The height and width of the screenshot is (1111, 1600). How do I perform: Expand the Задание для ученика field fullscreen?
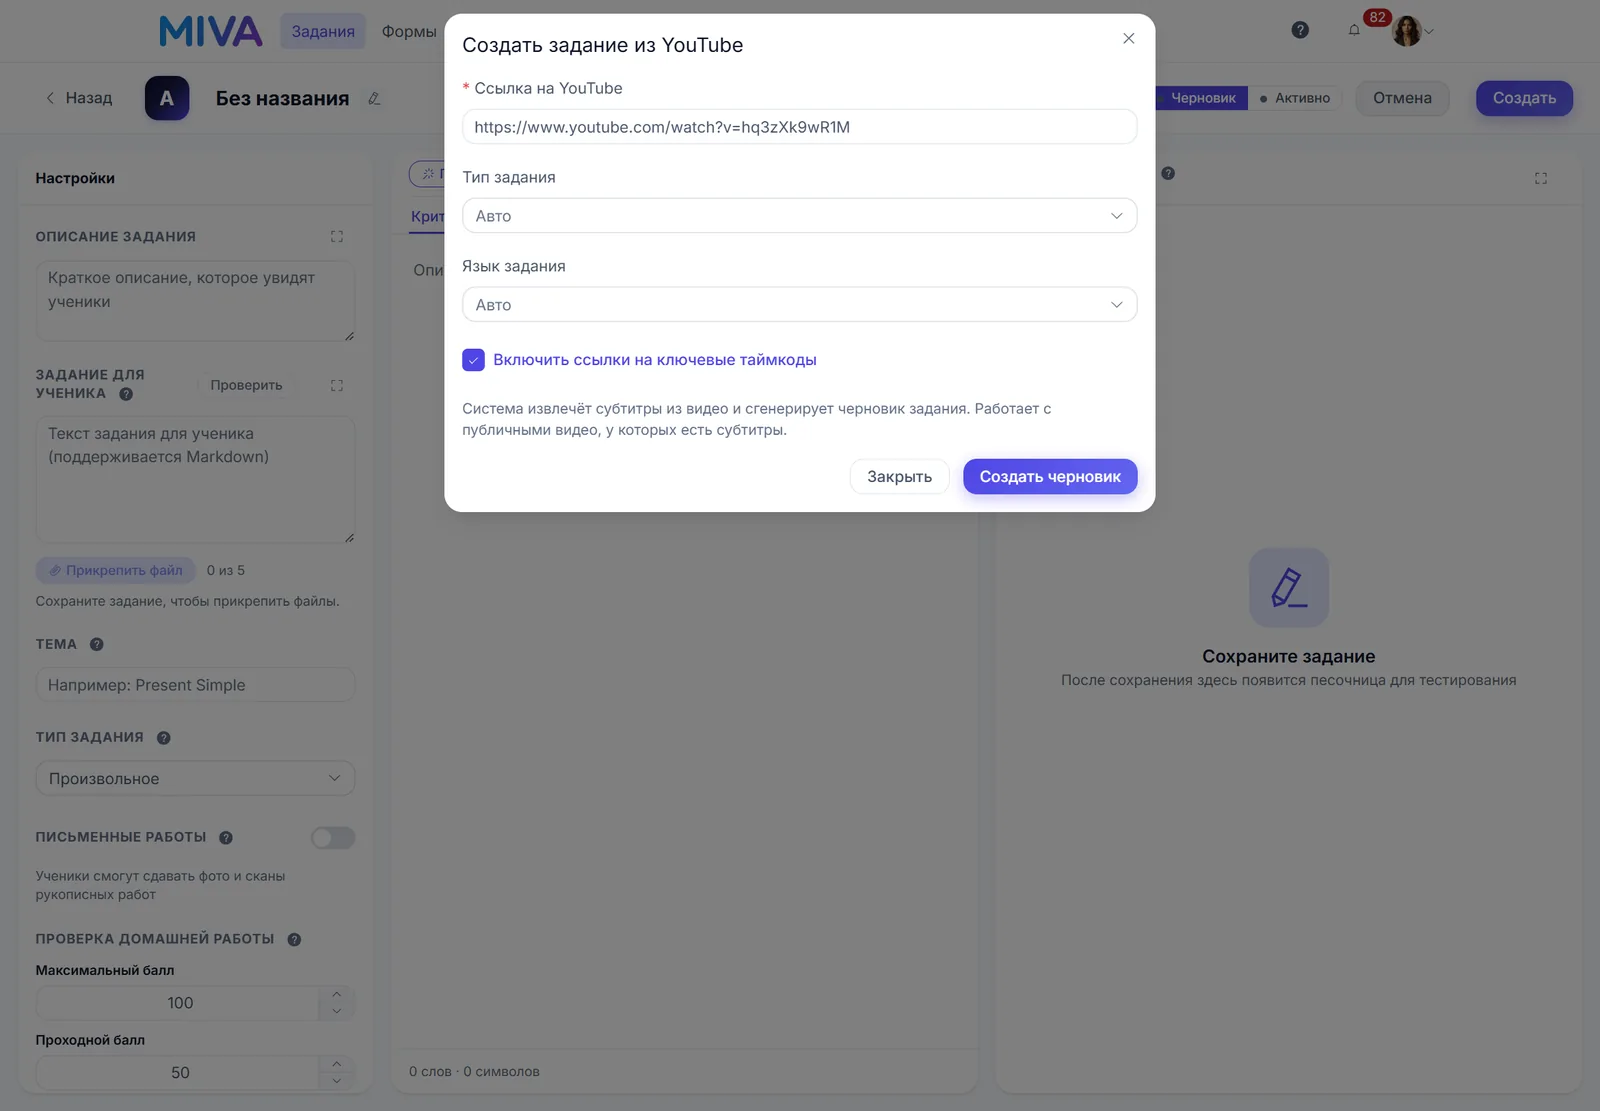(x=337, y=385)
